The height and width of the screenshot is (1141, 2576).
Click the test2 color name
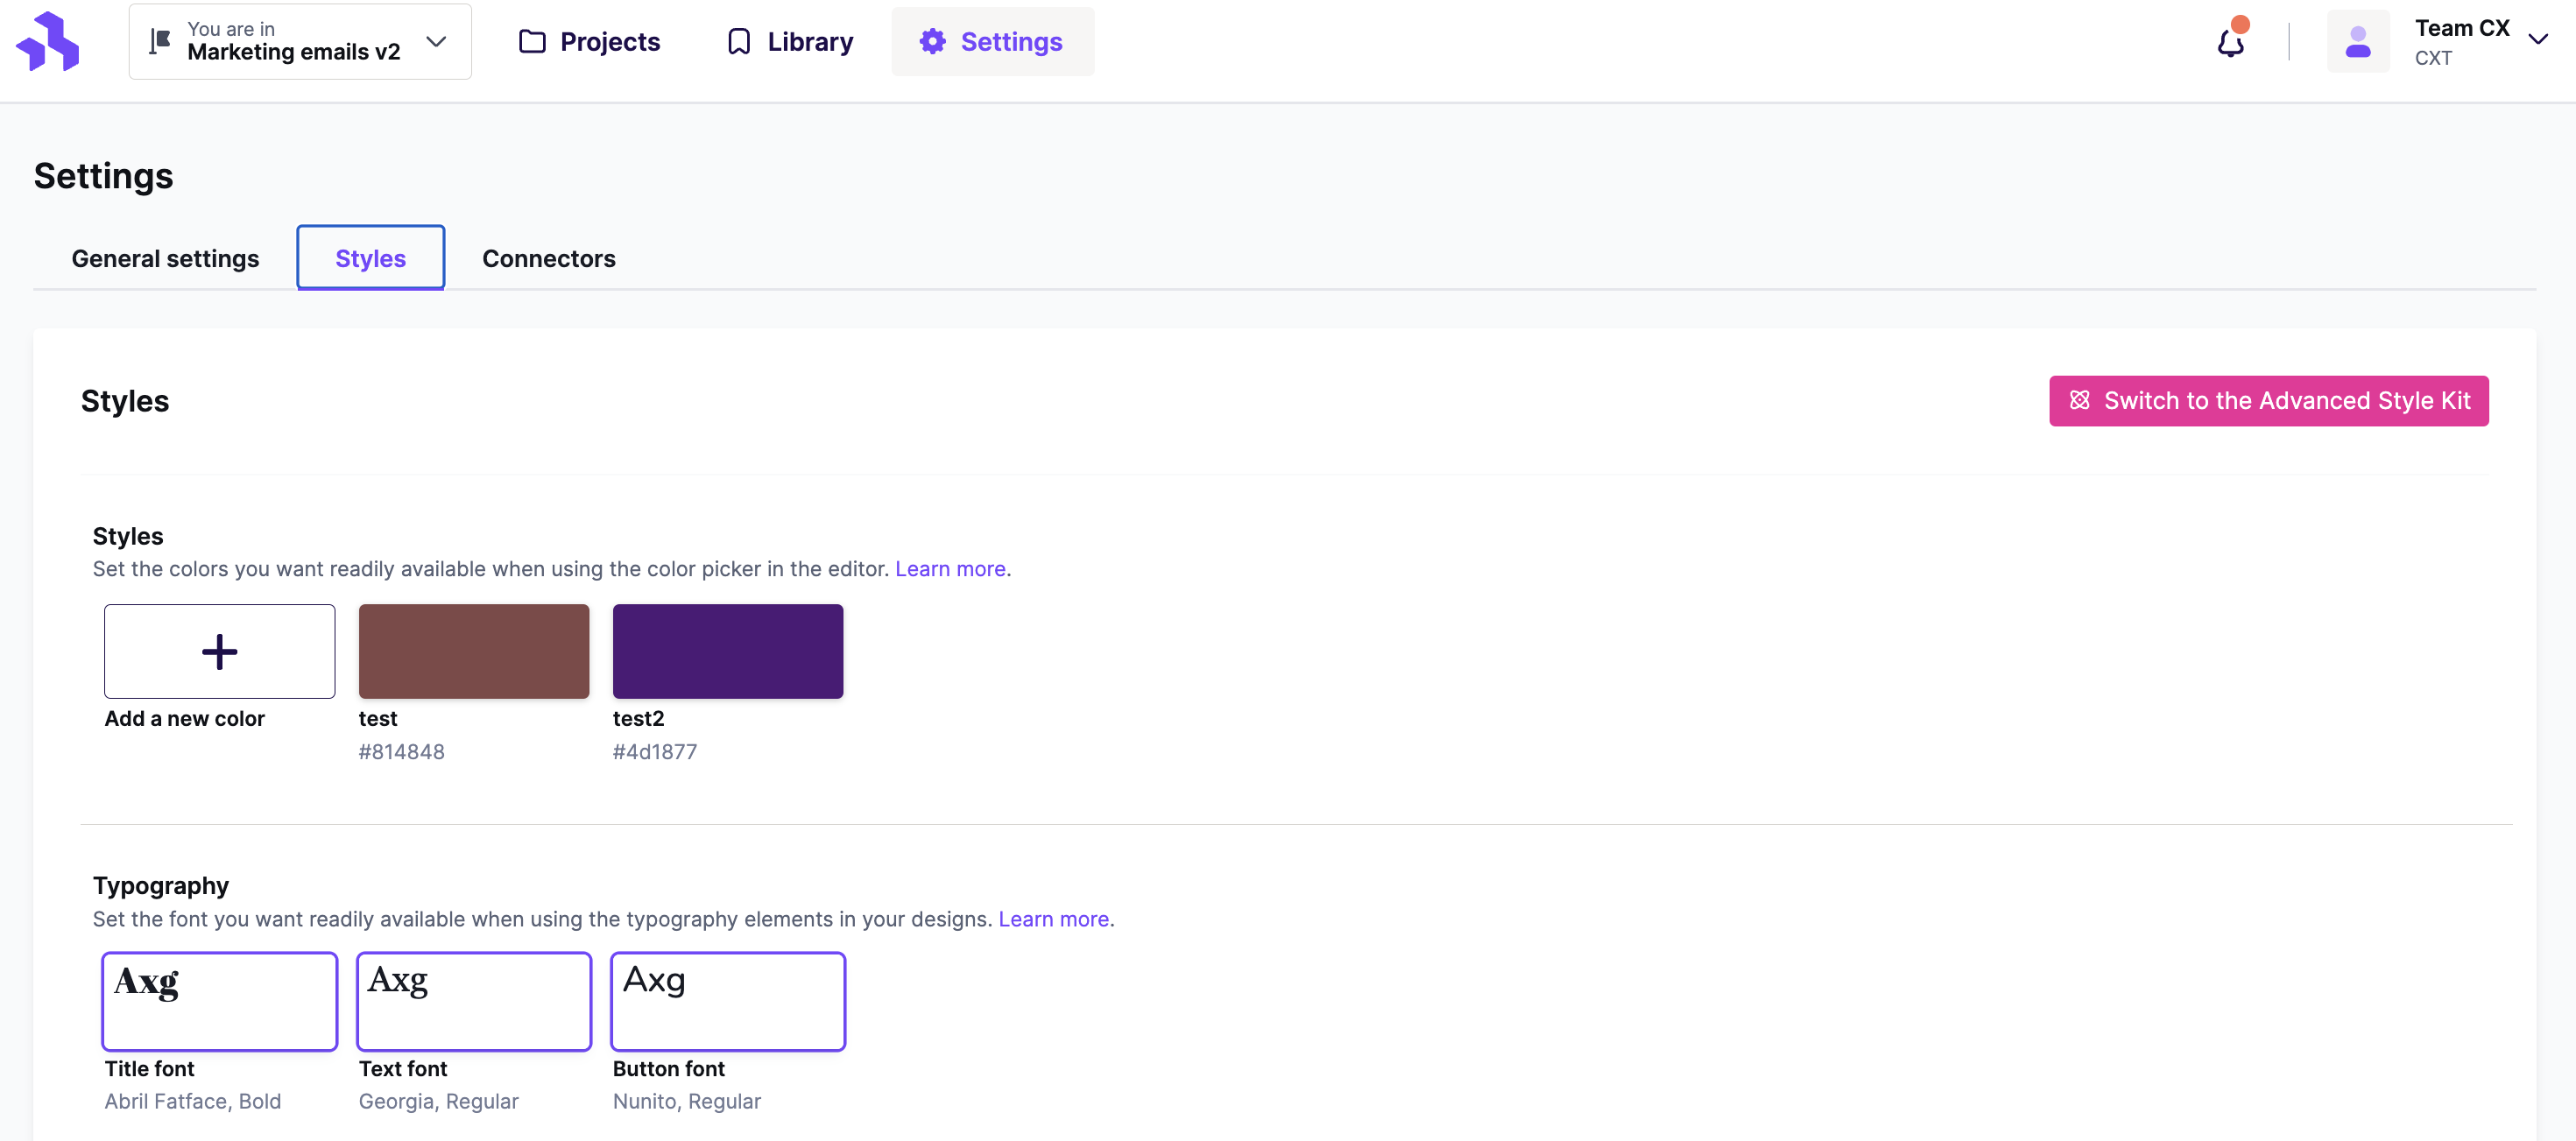coord(638,718)
